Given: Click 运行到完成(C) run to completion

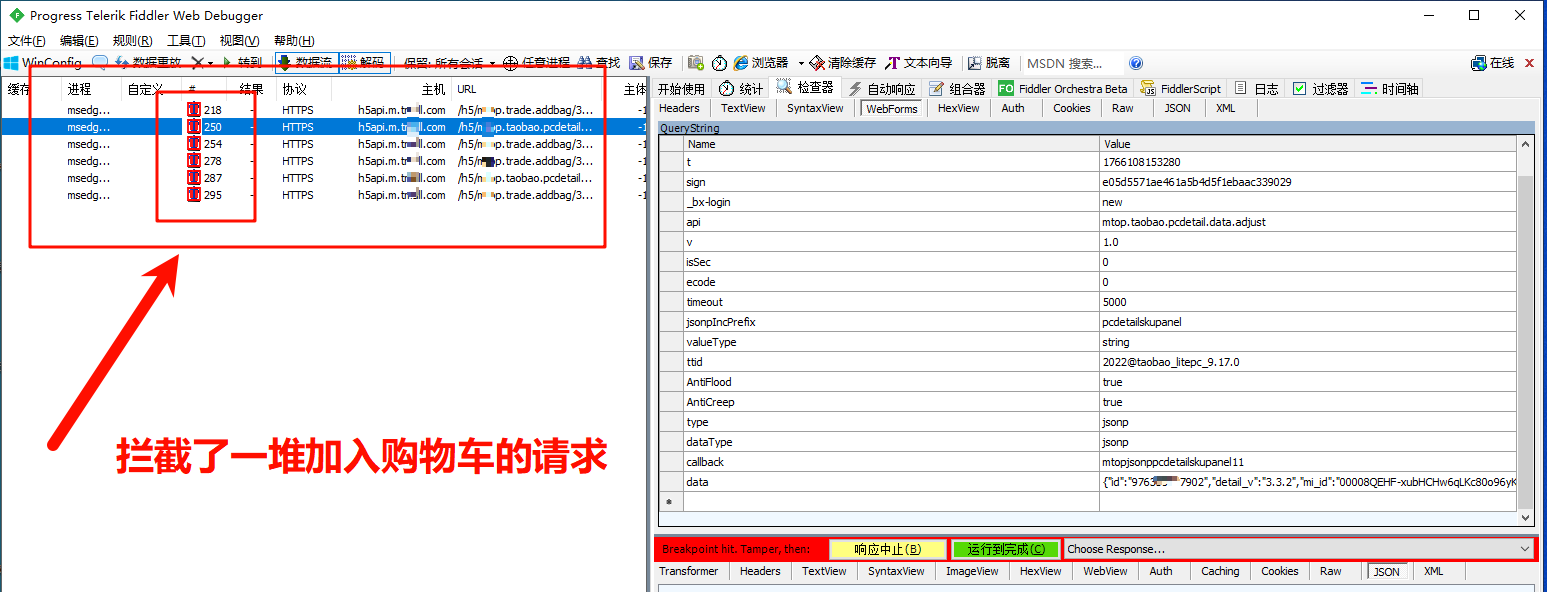Looking at the screenshot, I should tap(1005, 549).
